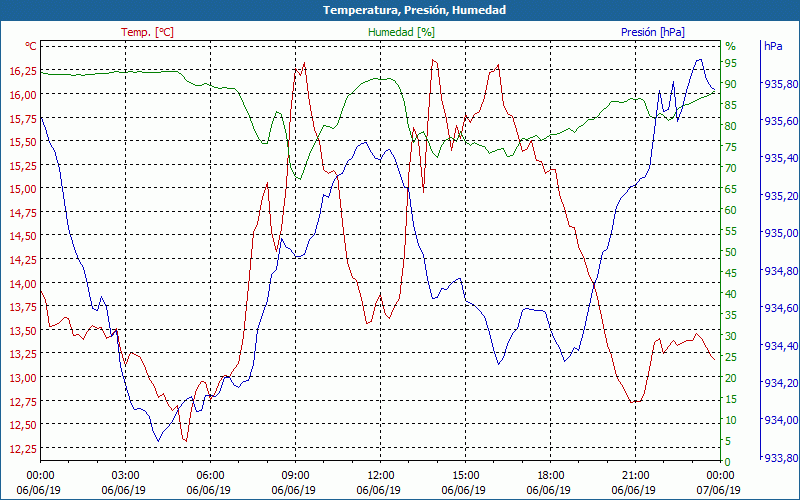
Task: Click the 07/06/19 date label
Action: click(718, 491)
